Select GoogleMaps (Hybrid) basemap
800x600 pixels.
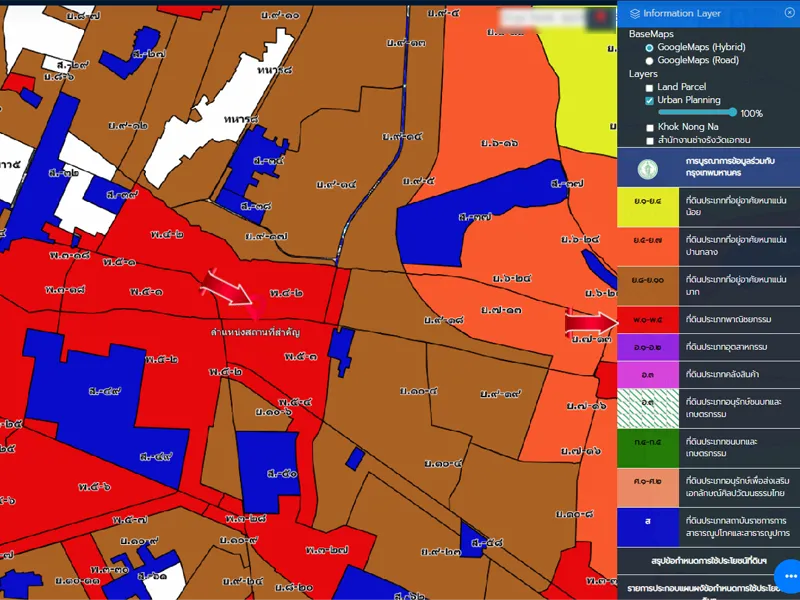(650, 47)
